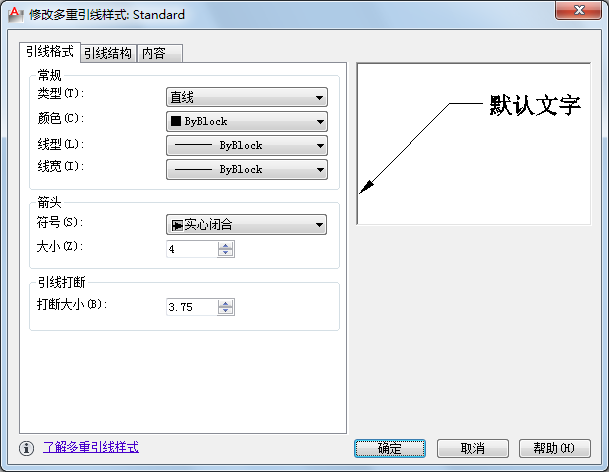Screen dimensions: 609x472
Task: Decrease arrow size with down spinner
Action: click(x=226, y=253)
